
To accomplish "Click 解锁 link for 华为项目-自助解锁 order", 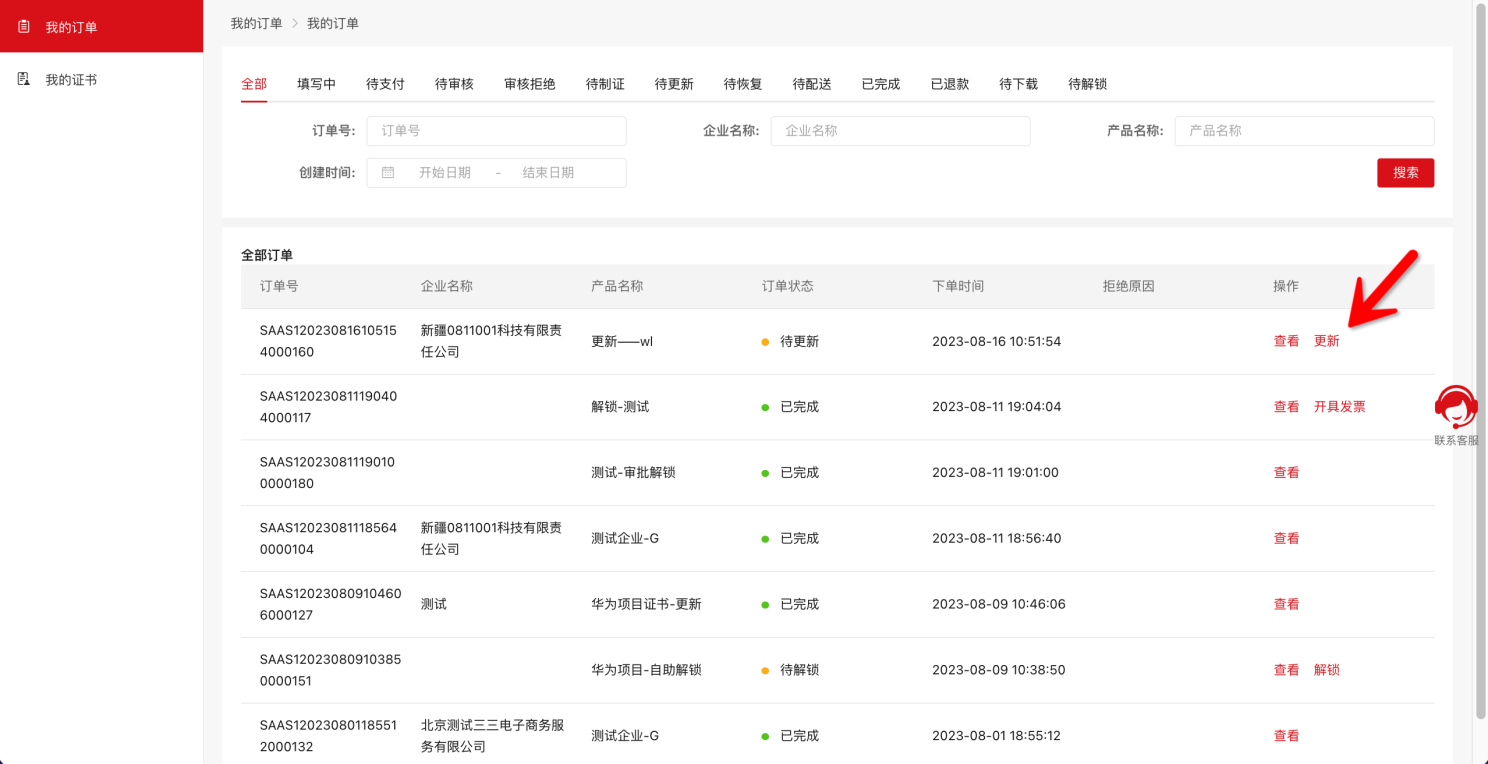I will [1326, 670].
